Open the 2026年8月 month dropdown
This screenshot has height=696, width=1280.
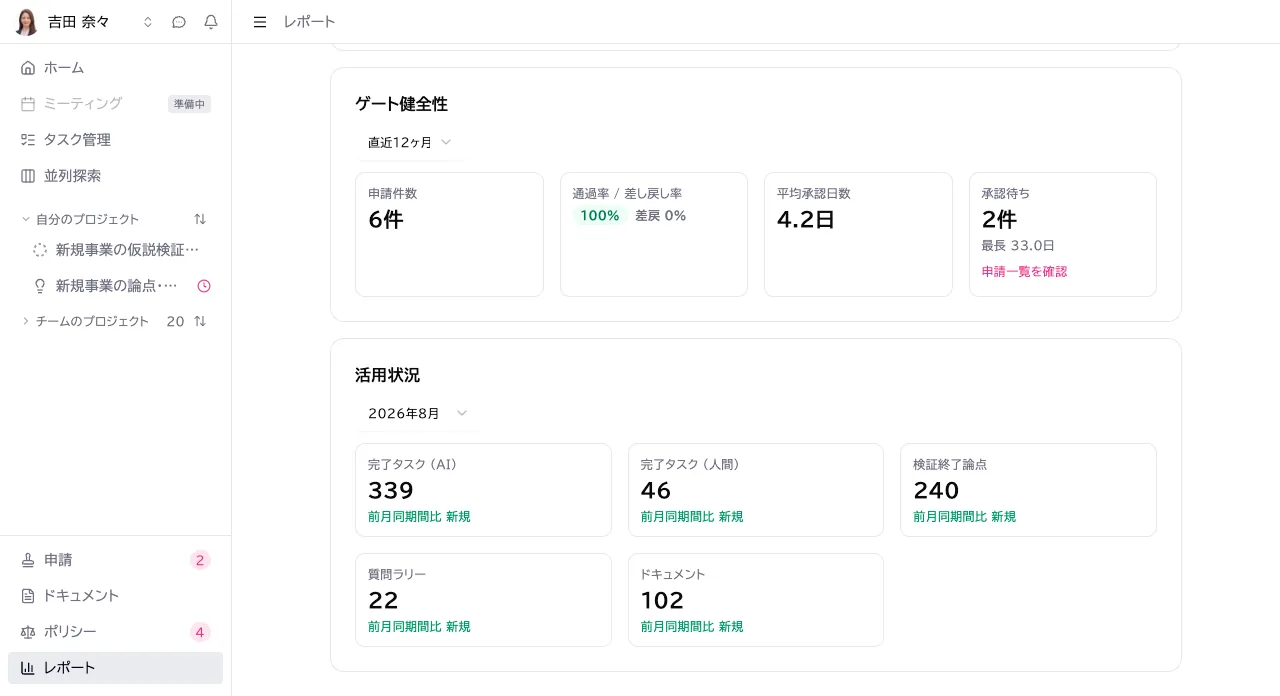pyautogui.click(x=417, y=413)
